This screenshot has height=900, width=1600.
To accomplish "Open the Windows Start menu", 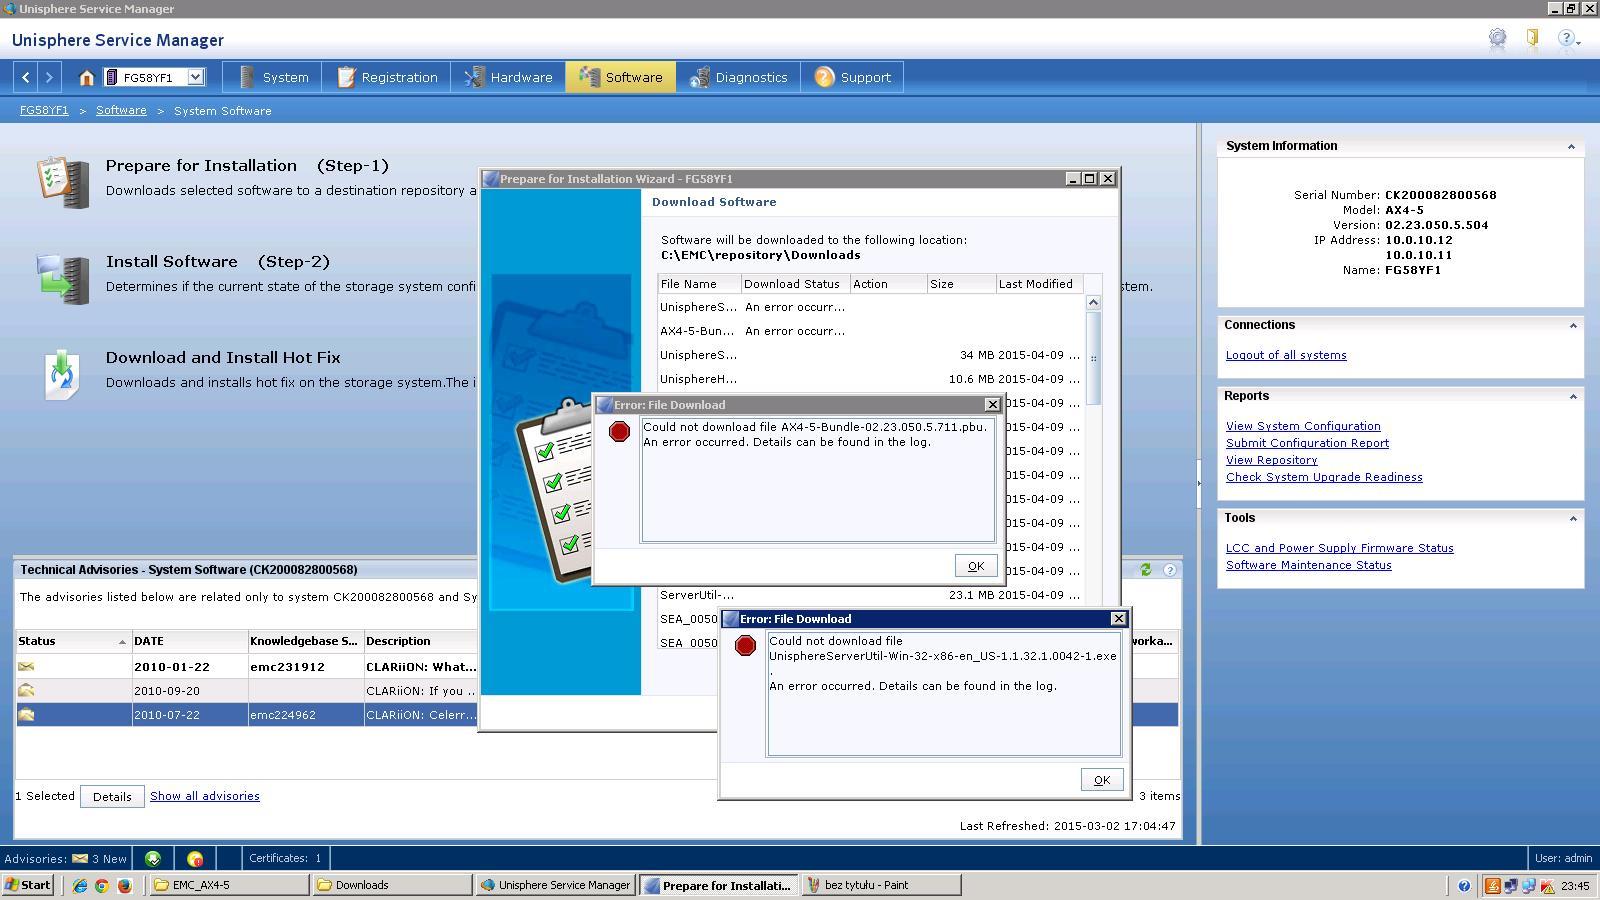I will [x=27, y=885].
